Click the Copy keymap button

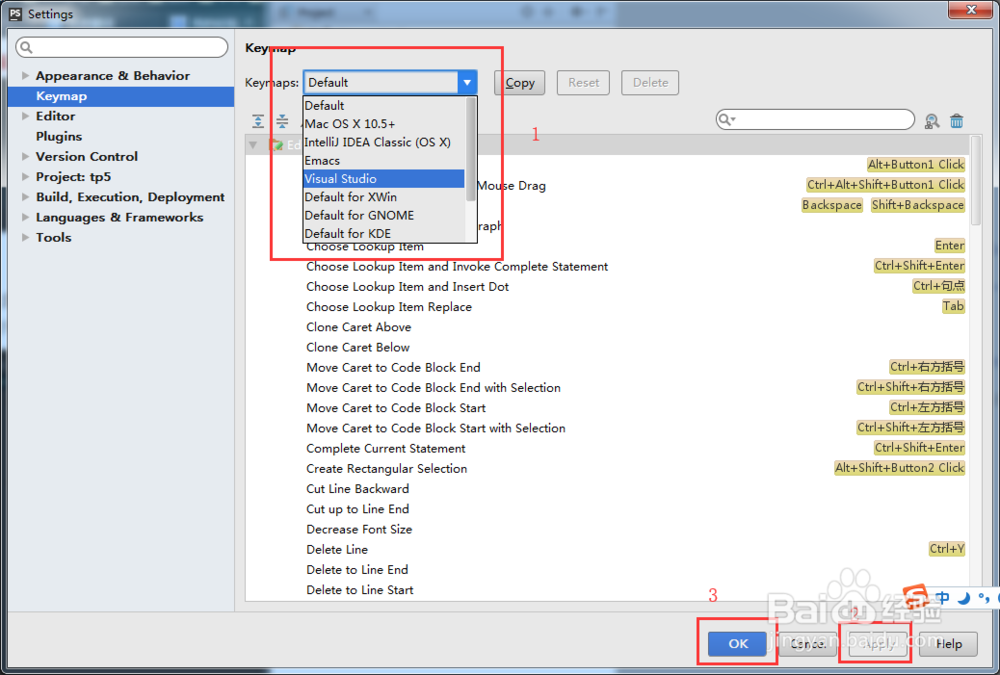pyautogui.click(x=520, y=82)
